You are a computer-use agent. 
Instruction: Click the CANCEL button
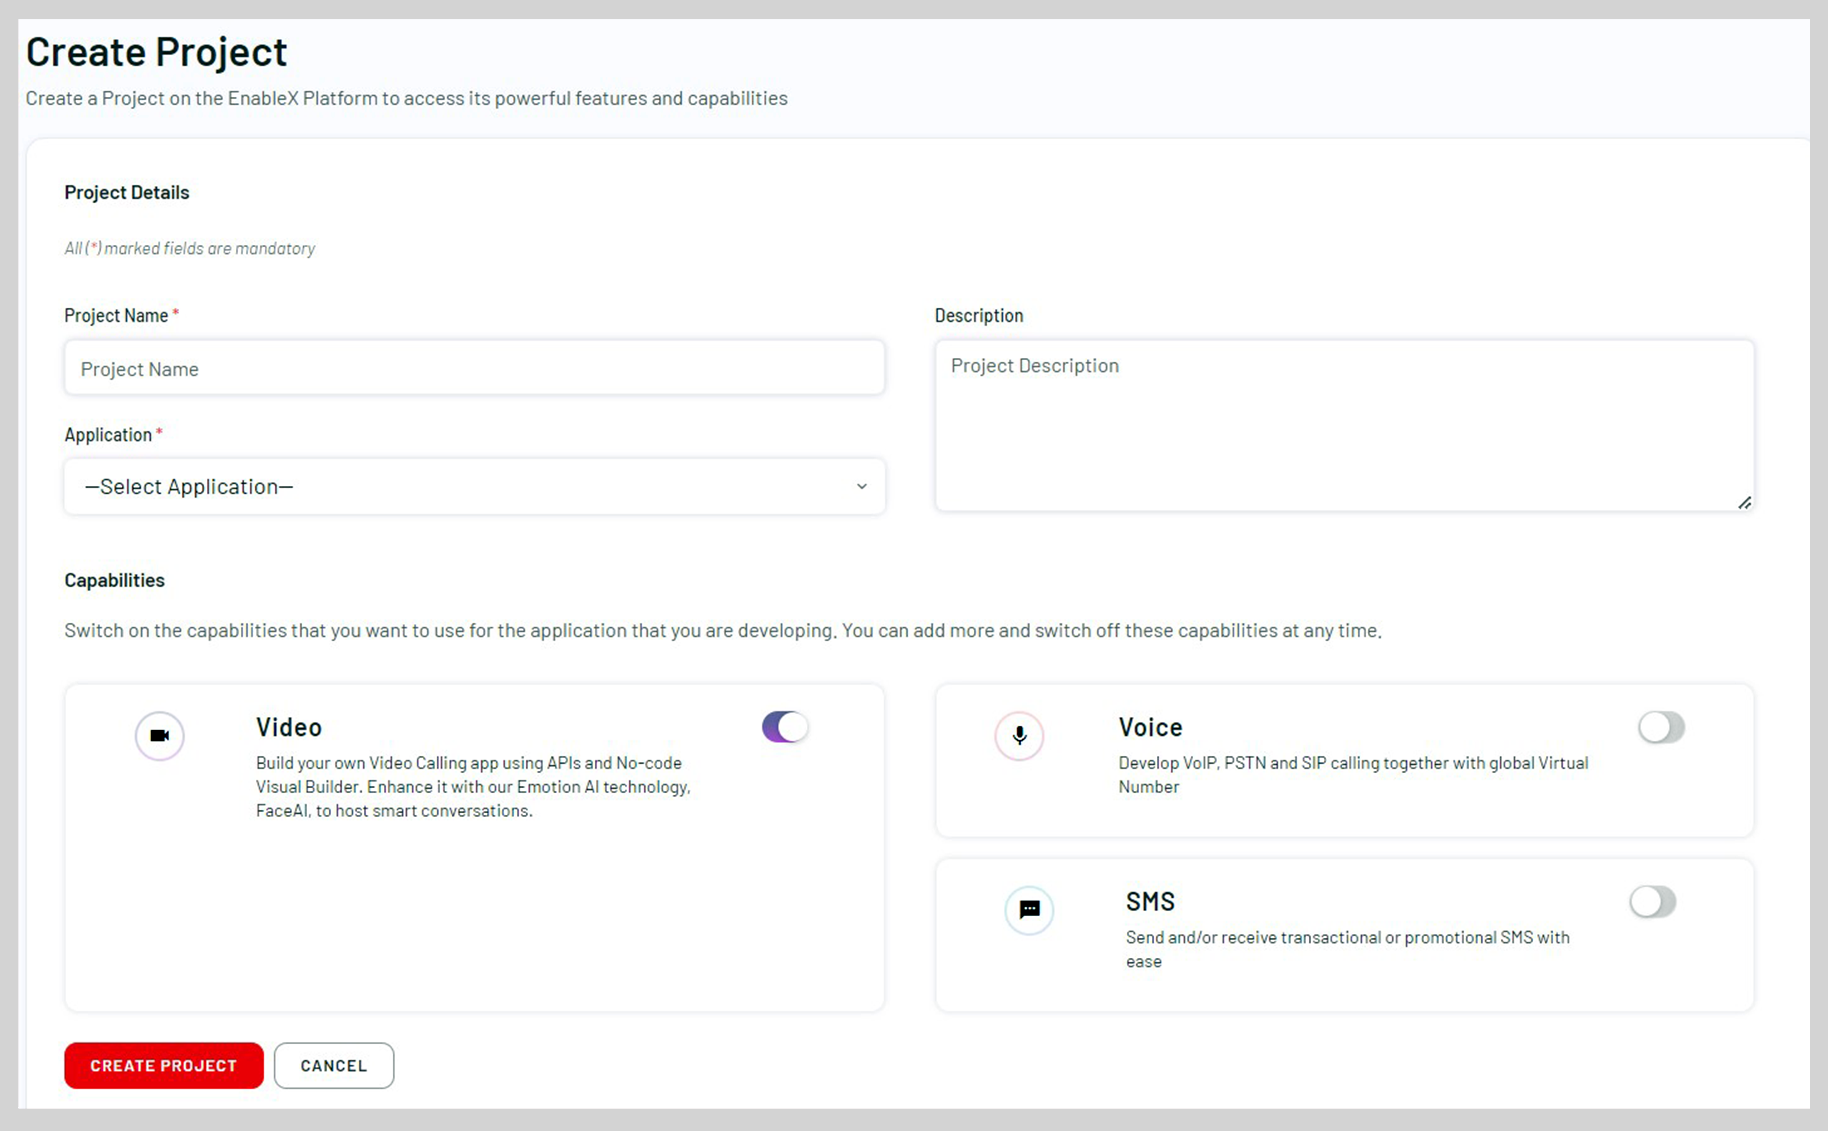pos(333,1065)
